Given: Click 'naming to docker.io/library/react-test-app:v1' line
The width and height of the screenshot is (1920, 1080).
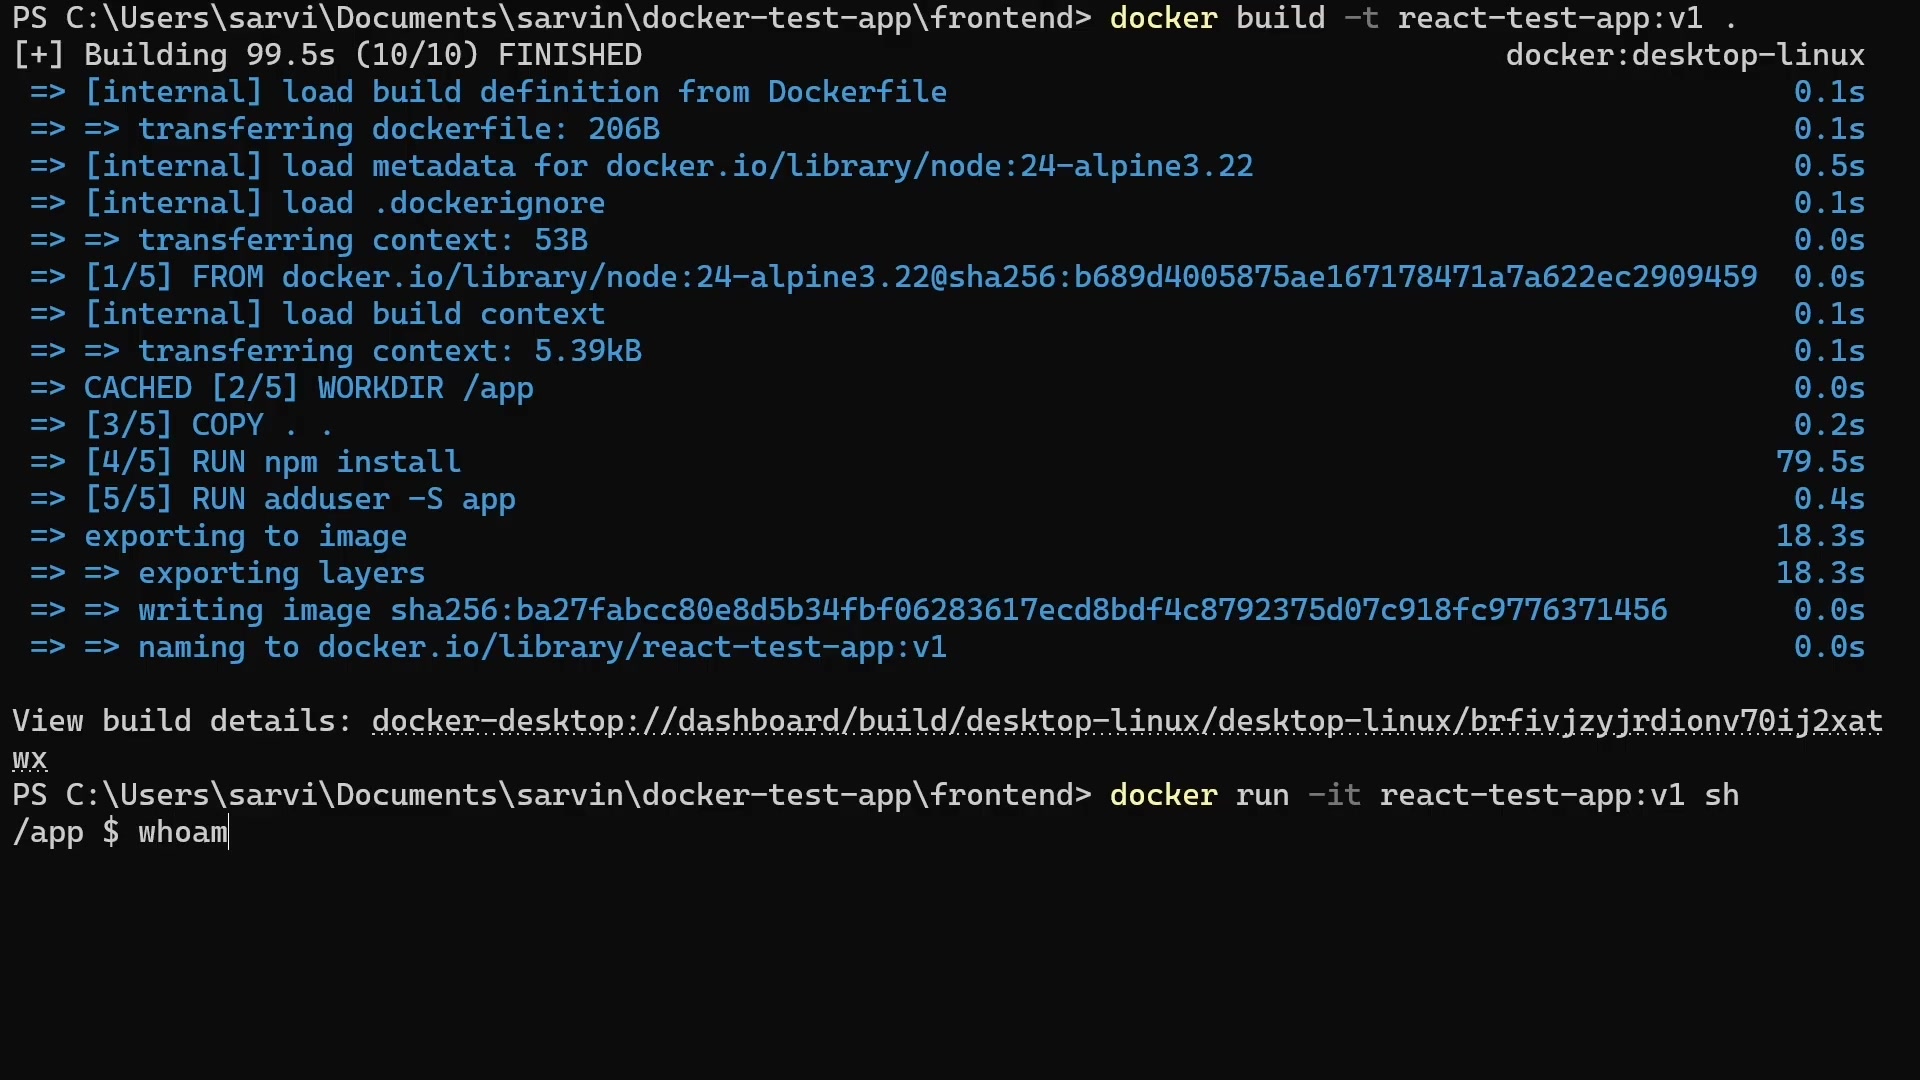Looking at the screenshot, I should point(488,647).
